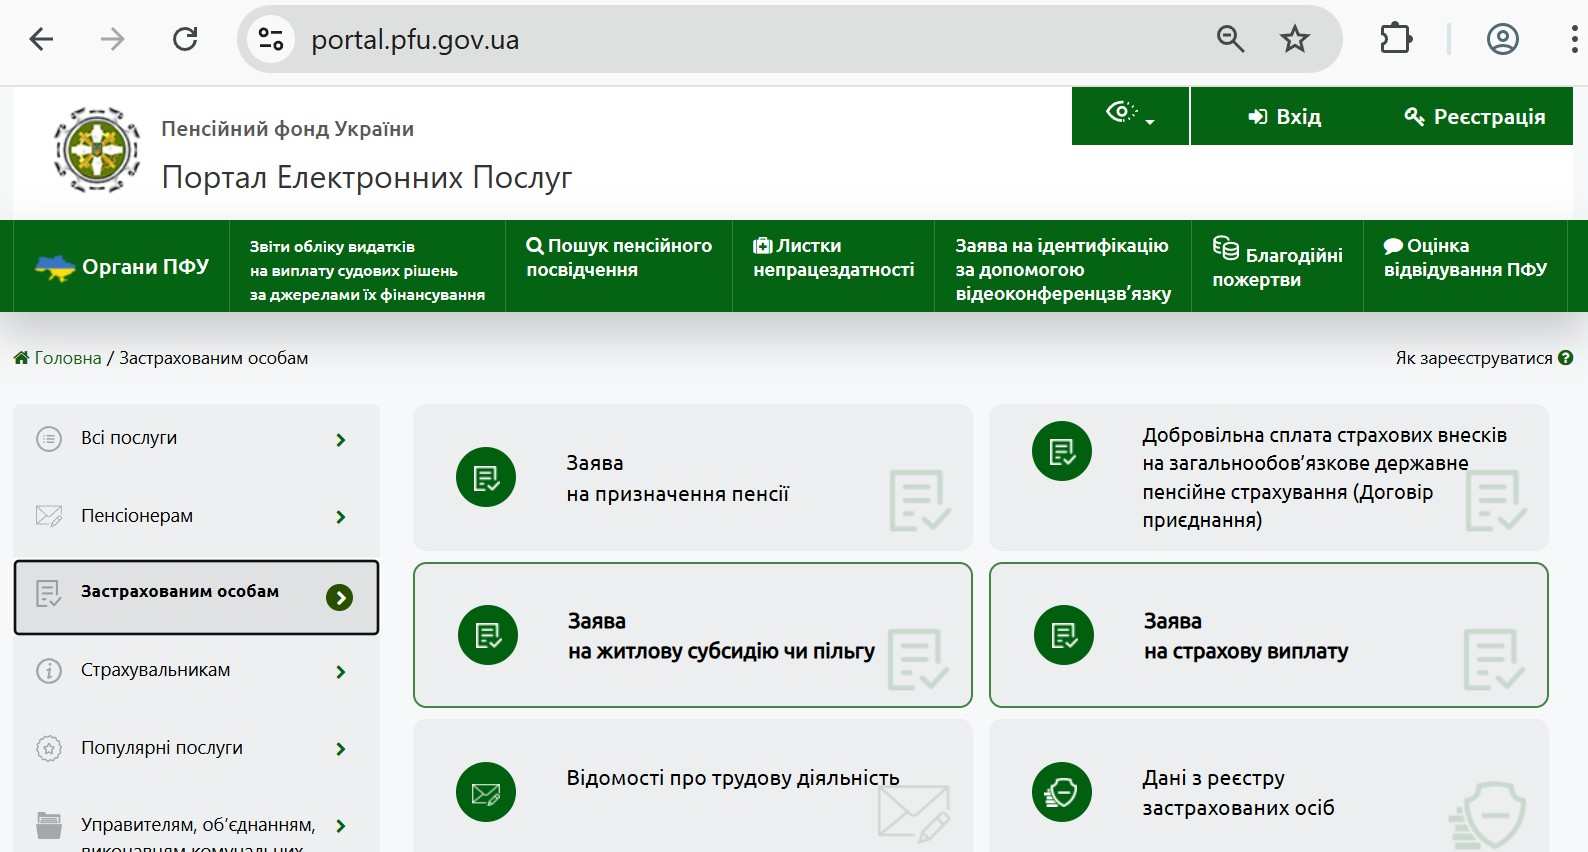Select Застрахованим особам in the sidebar
Image resolution: width=1588 pixels, height=852 pixels.
(196, 597)
